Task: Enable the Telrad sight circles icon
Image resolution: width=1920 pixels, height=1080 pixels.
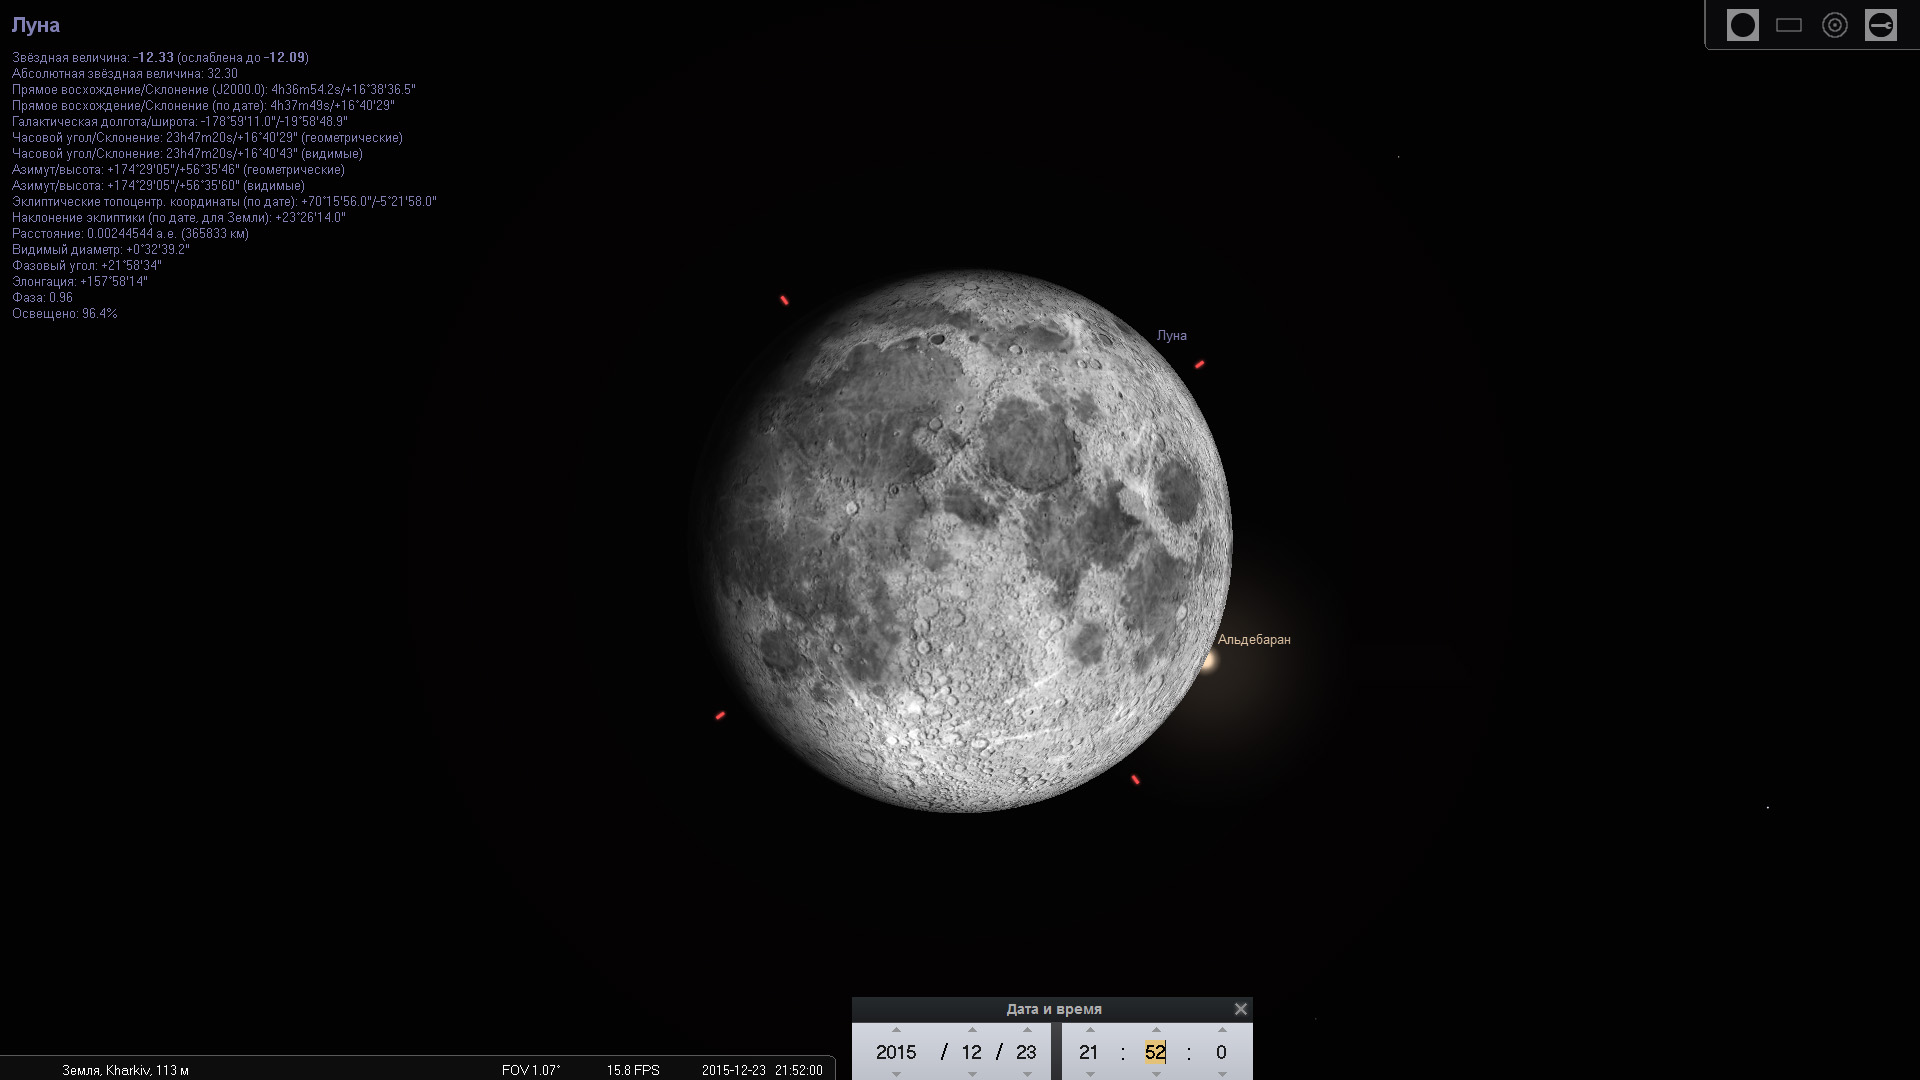Action: pyautogui.click(x=1834, y=25)
